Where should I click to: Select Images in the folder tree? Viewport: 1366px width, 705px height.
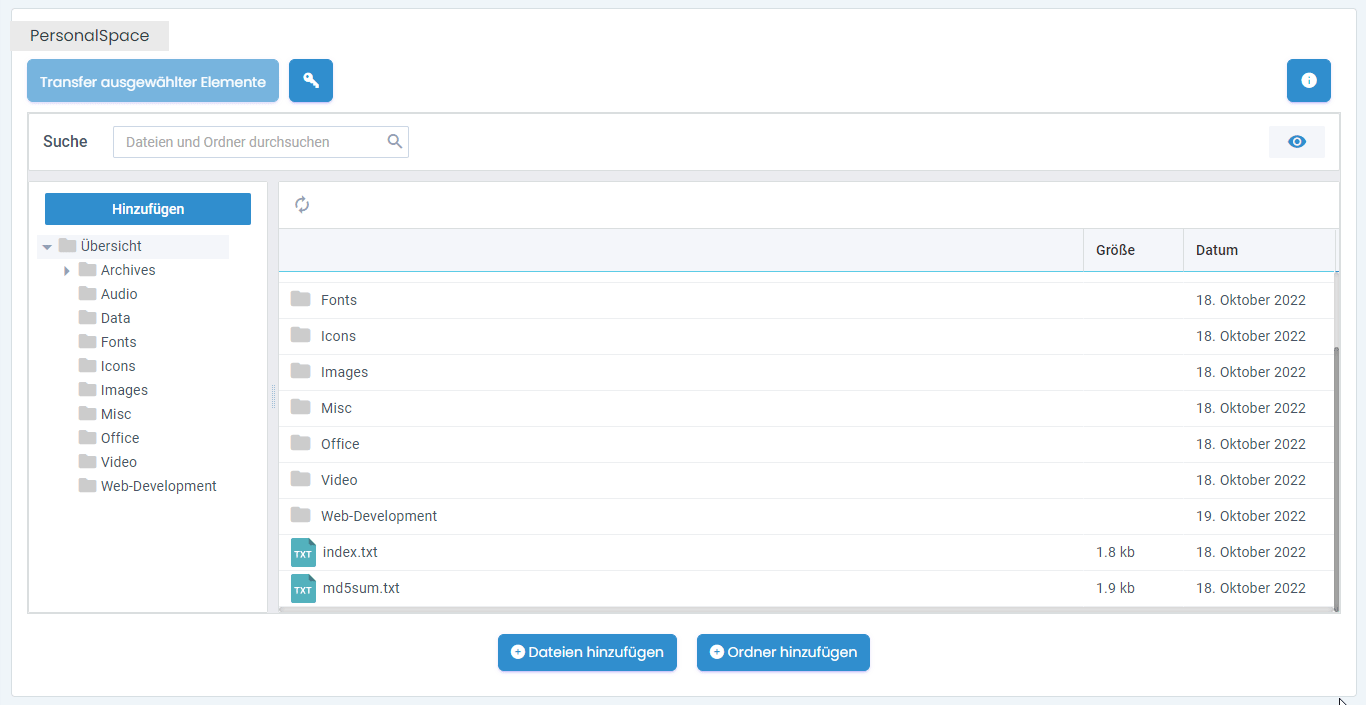click(124, 390)
